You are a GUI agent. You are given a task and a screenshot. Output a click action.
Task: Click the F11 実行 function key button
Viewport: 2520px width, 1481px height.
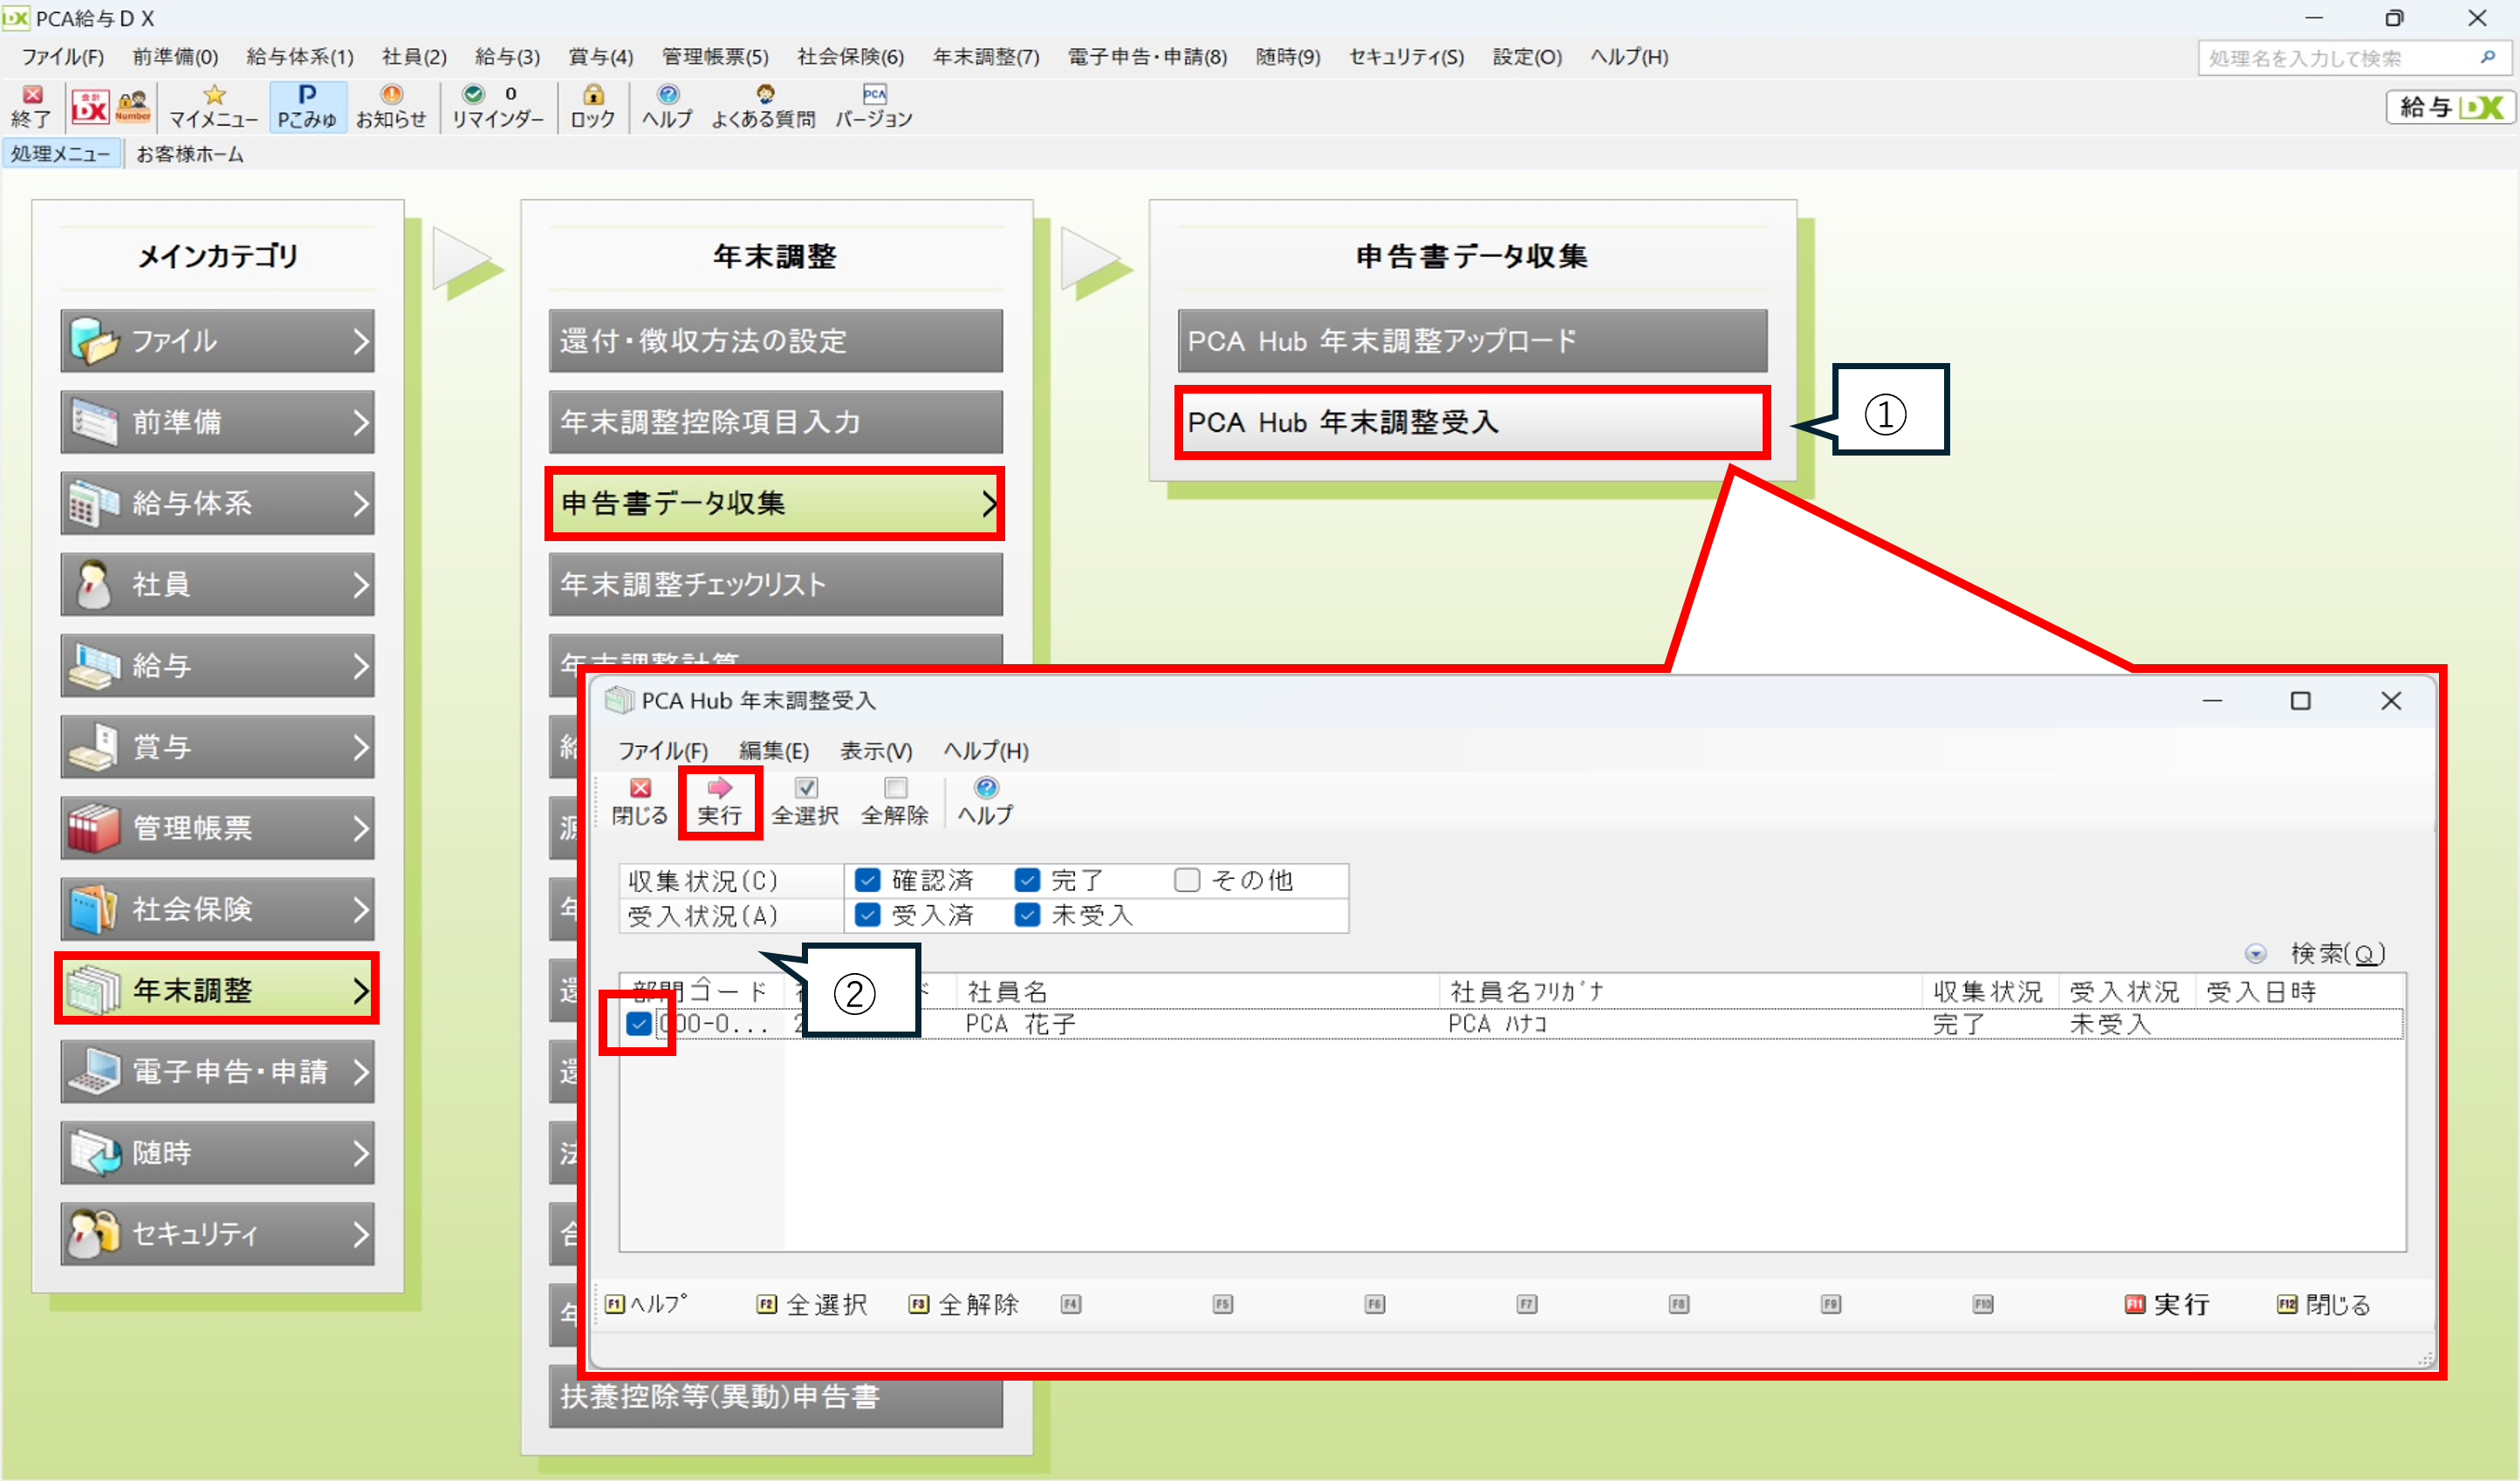(2167, 1304)
